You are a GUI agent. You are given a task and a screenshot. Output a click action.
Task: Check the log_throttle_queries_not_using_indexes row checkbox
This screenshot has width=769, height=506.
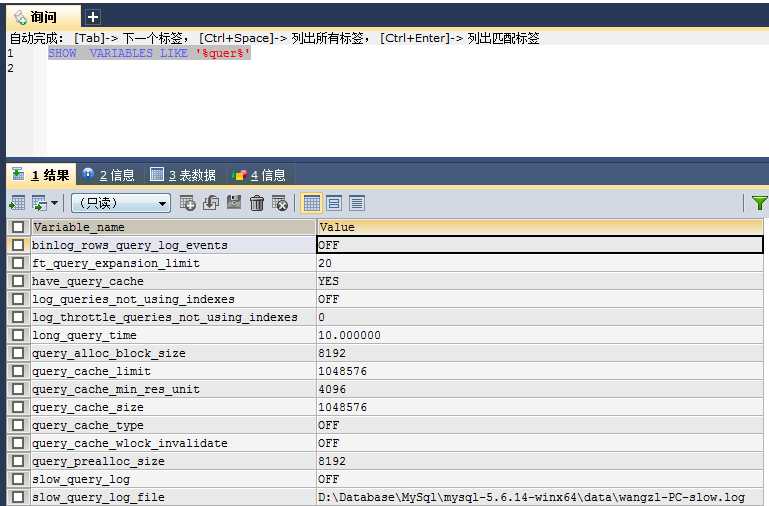[18, 317]
